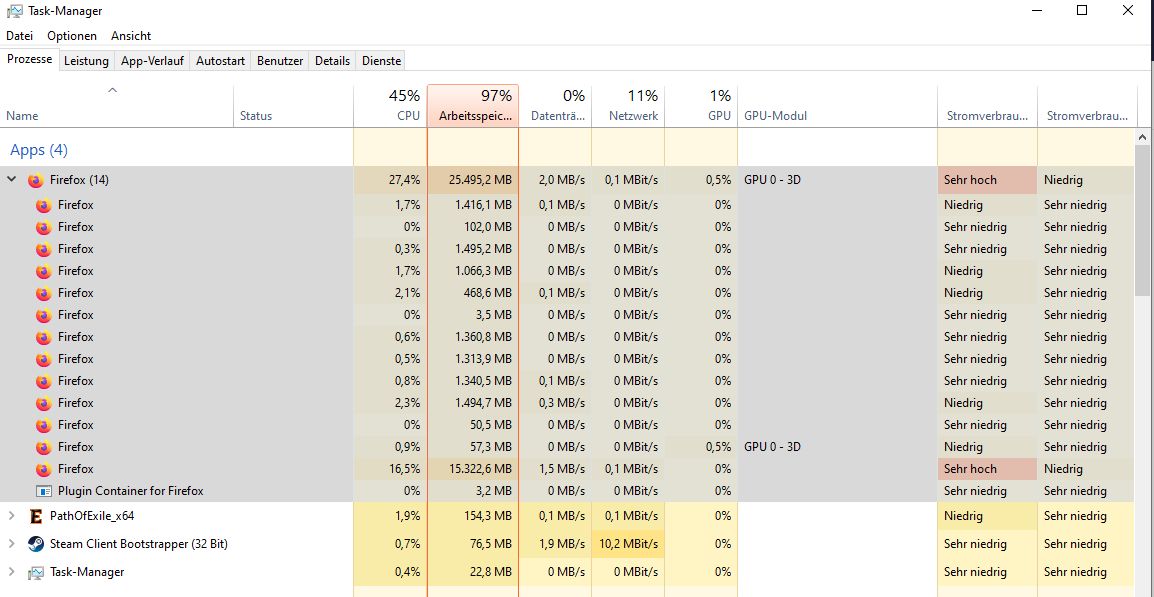Click the Firefox icon using 15.322,6 MB
This screenshot has width=1154, height=597.
43,469
